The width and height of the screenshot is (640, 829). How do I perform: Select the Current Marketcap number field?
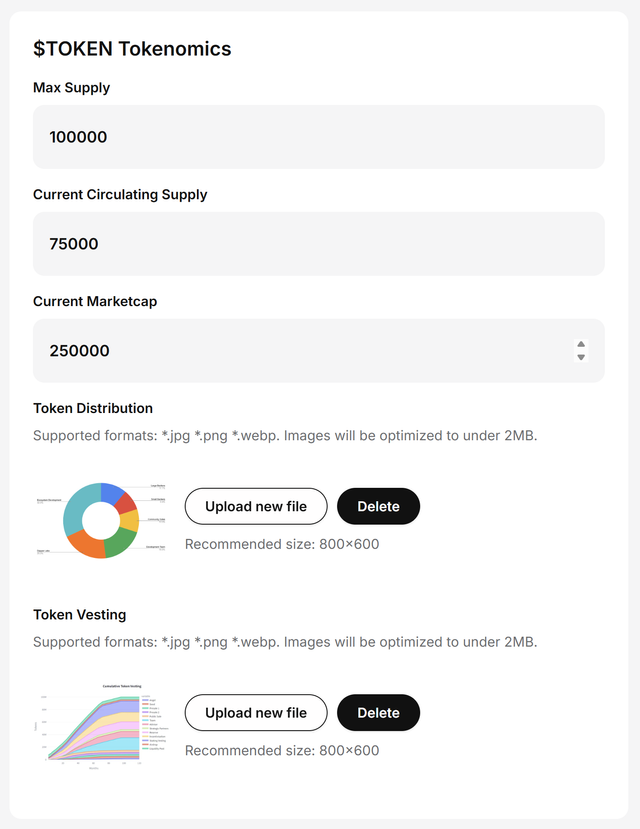click(300, 351)
